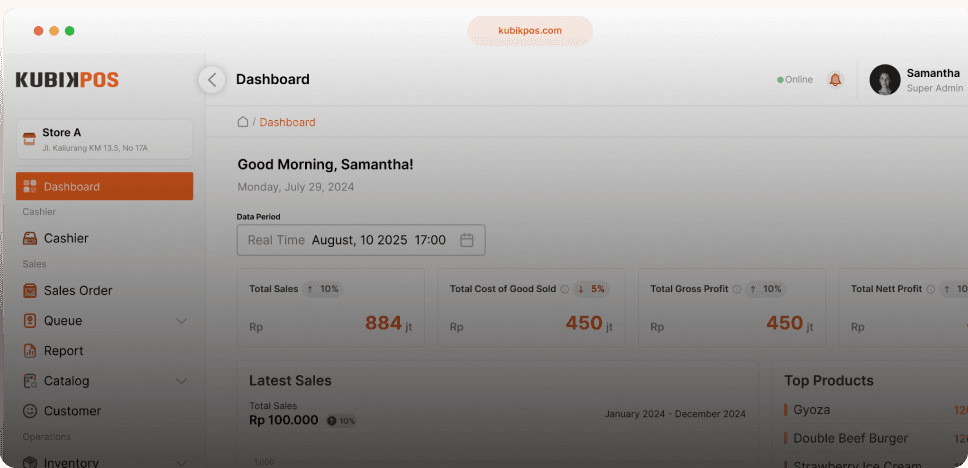This screenshot has width=968, height=468.
Task: Click the Customer smiley icon
Action: [30, 411]
